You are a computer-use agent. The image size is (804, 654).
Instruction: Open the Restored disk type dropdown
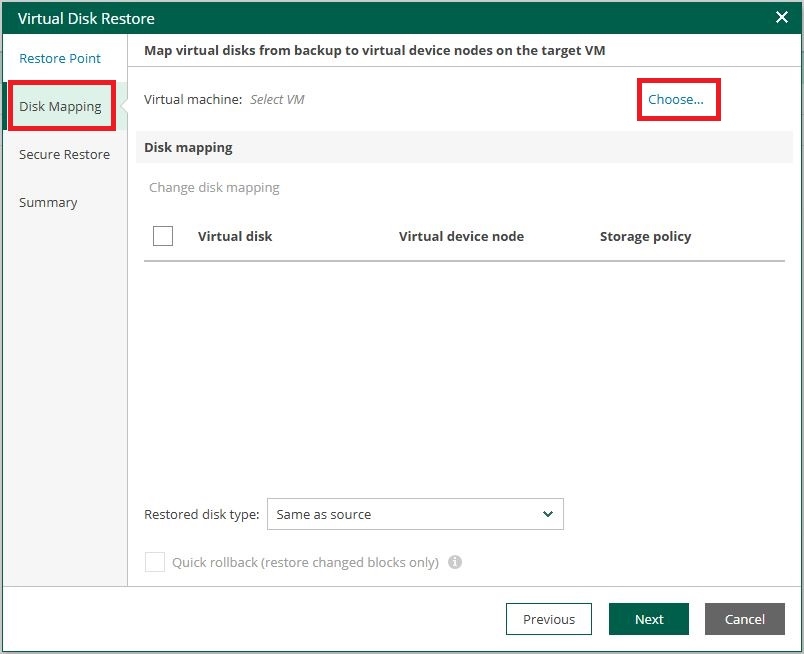[x=415, y=514]
